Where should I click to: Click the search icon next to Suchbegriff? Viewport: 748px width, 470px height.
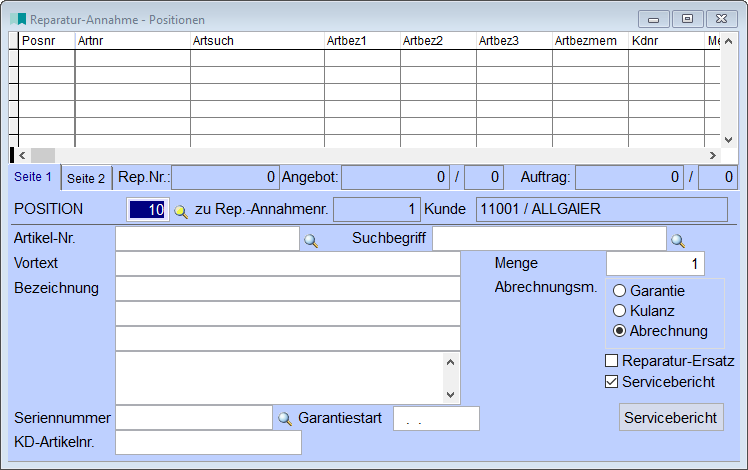(x=678, y=240)
